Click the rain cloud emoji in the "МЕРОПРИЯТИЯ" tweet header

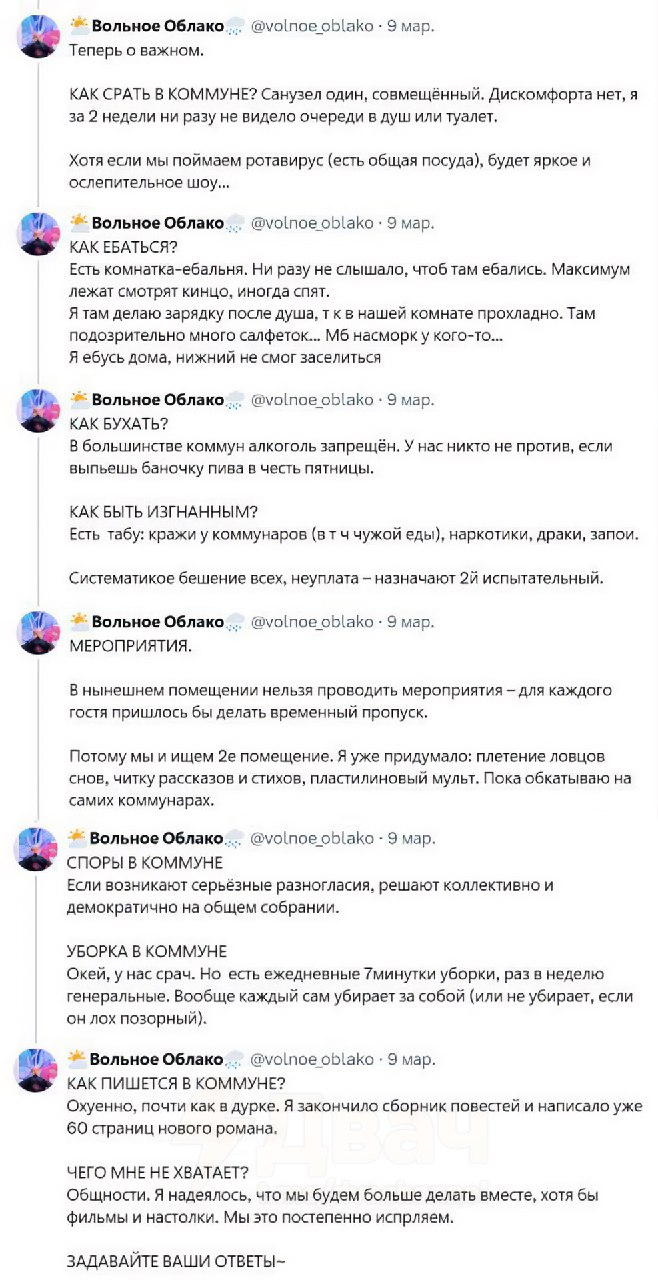tap(234, 622)
